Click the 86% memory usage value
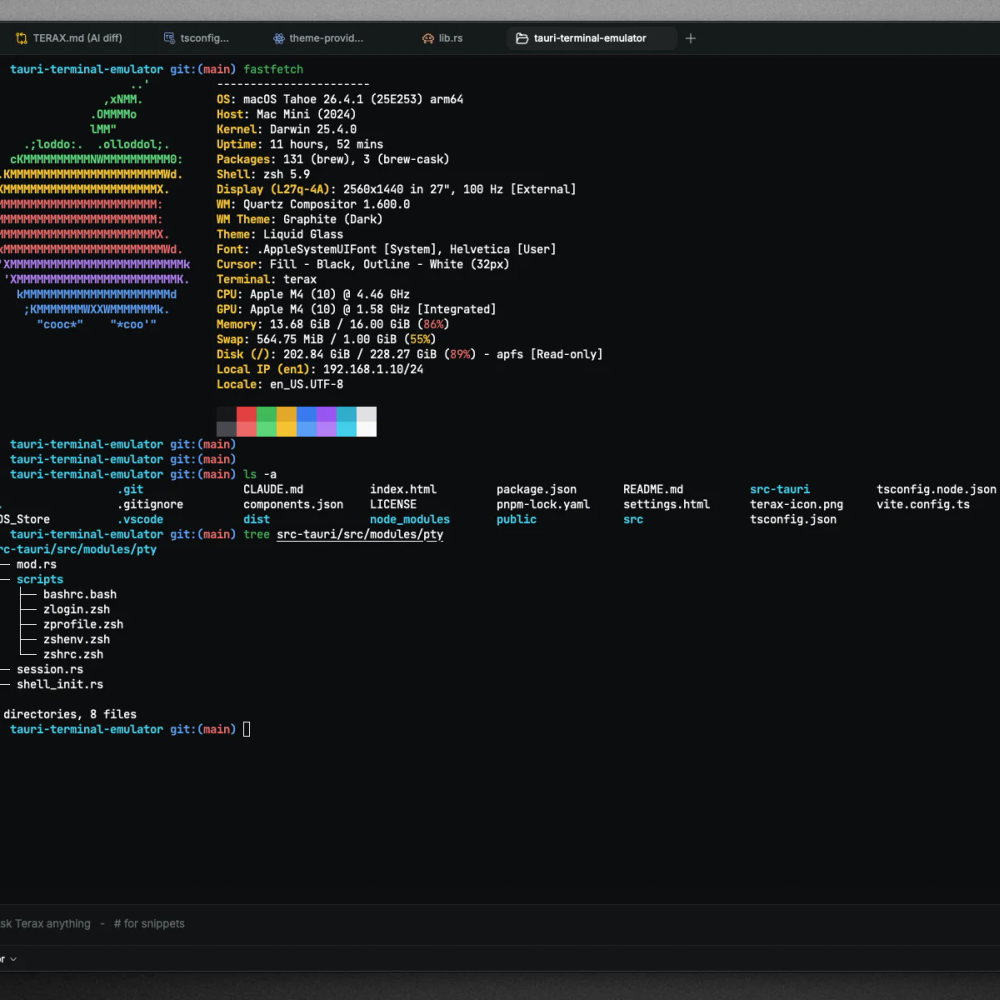1000x1000 pixels. click(434, 324)
